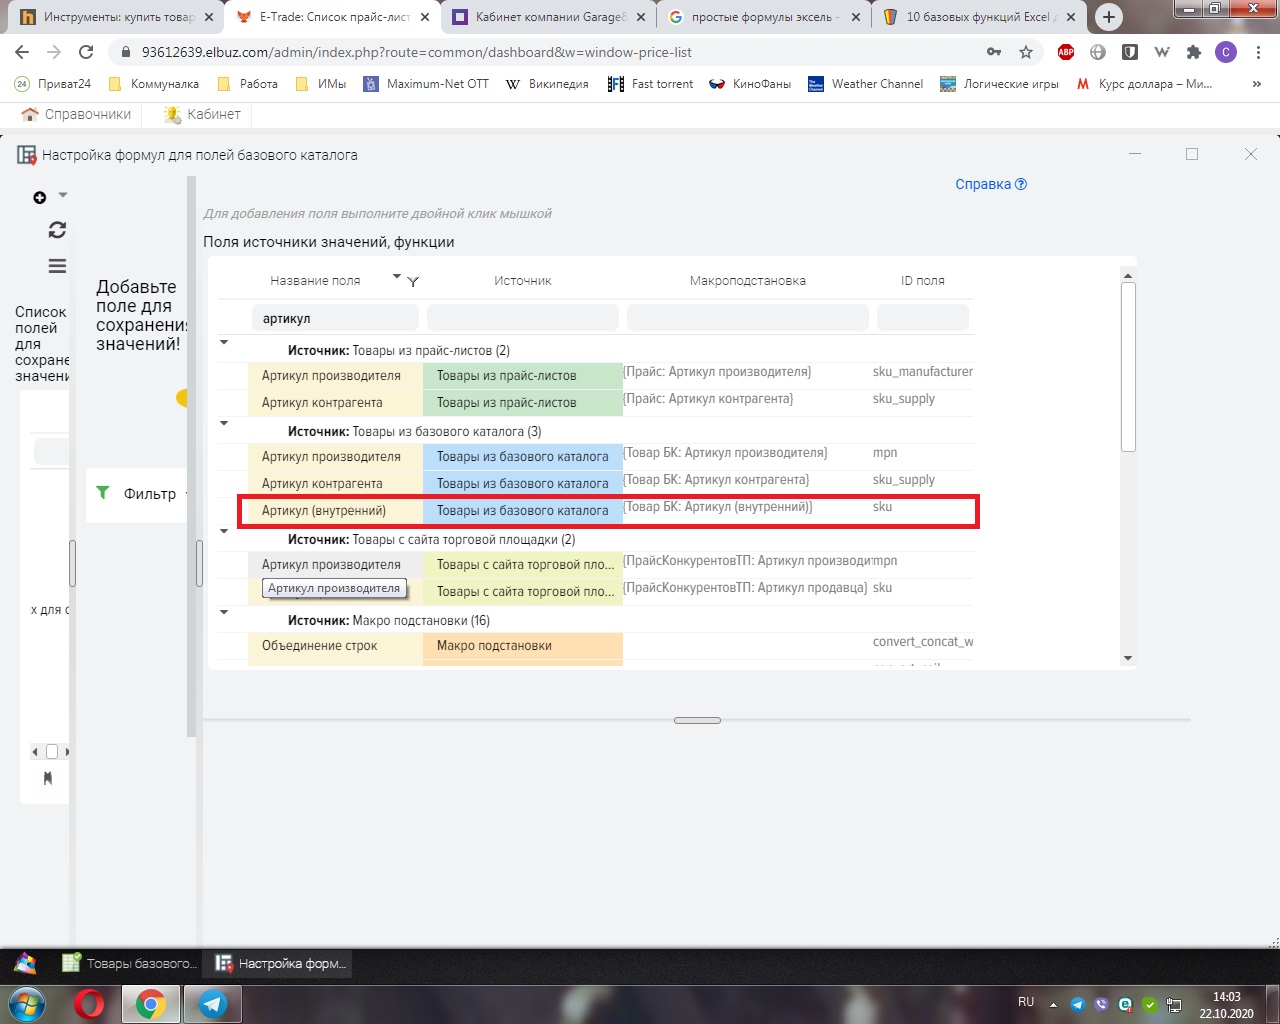Click the ID поля column header
Screen dimensions: 1280x1024
pos(923,281)
